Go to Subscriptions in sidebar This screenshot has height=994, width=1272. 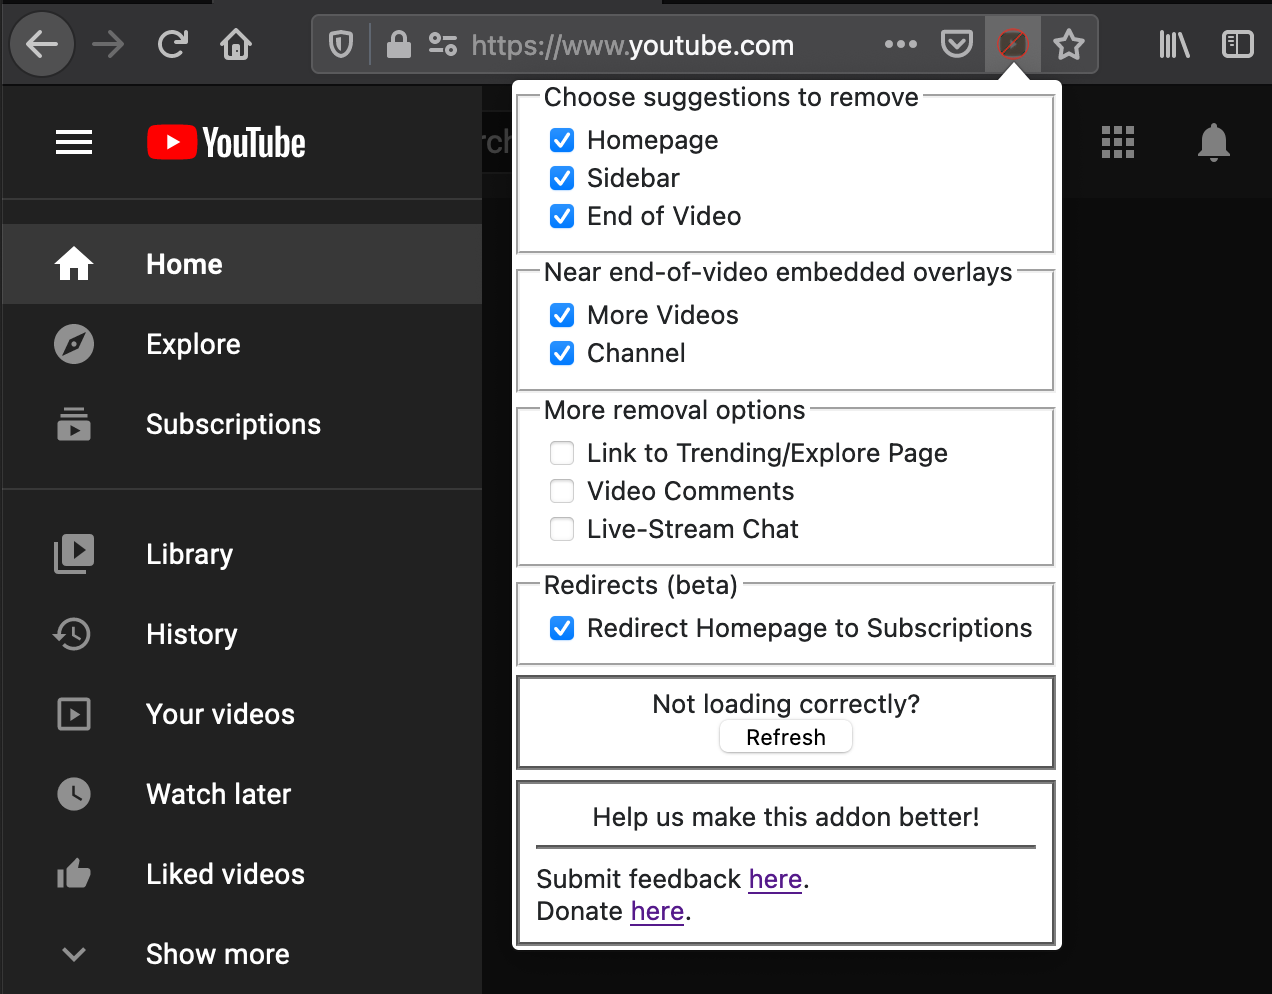(233, 424)
